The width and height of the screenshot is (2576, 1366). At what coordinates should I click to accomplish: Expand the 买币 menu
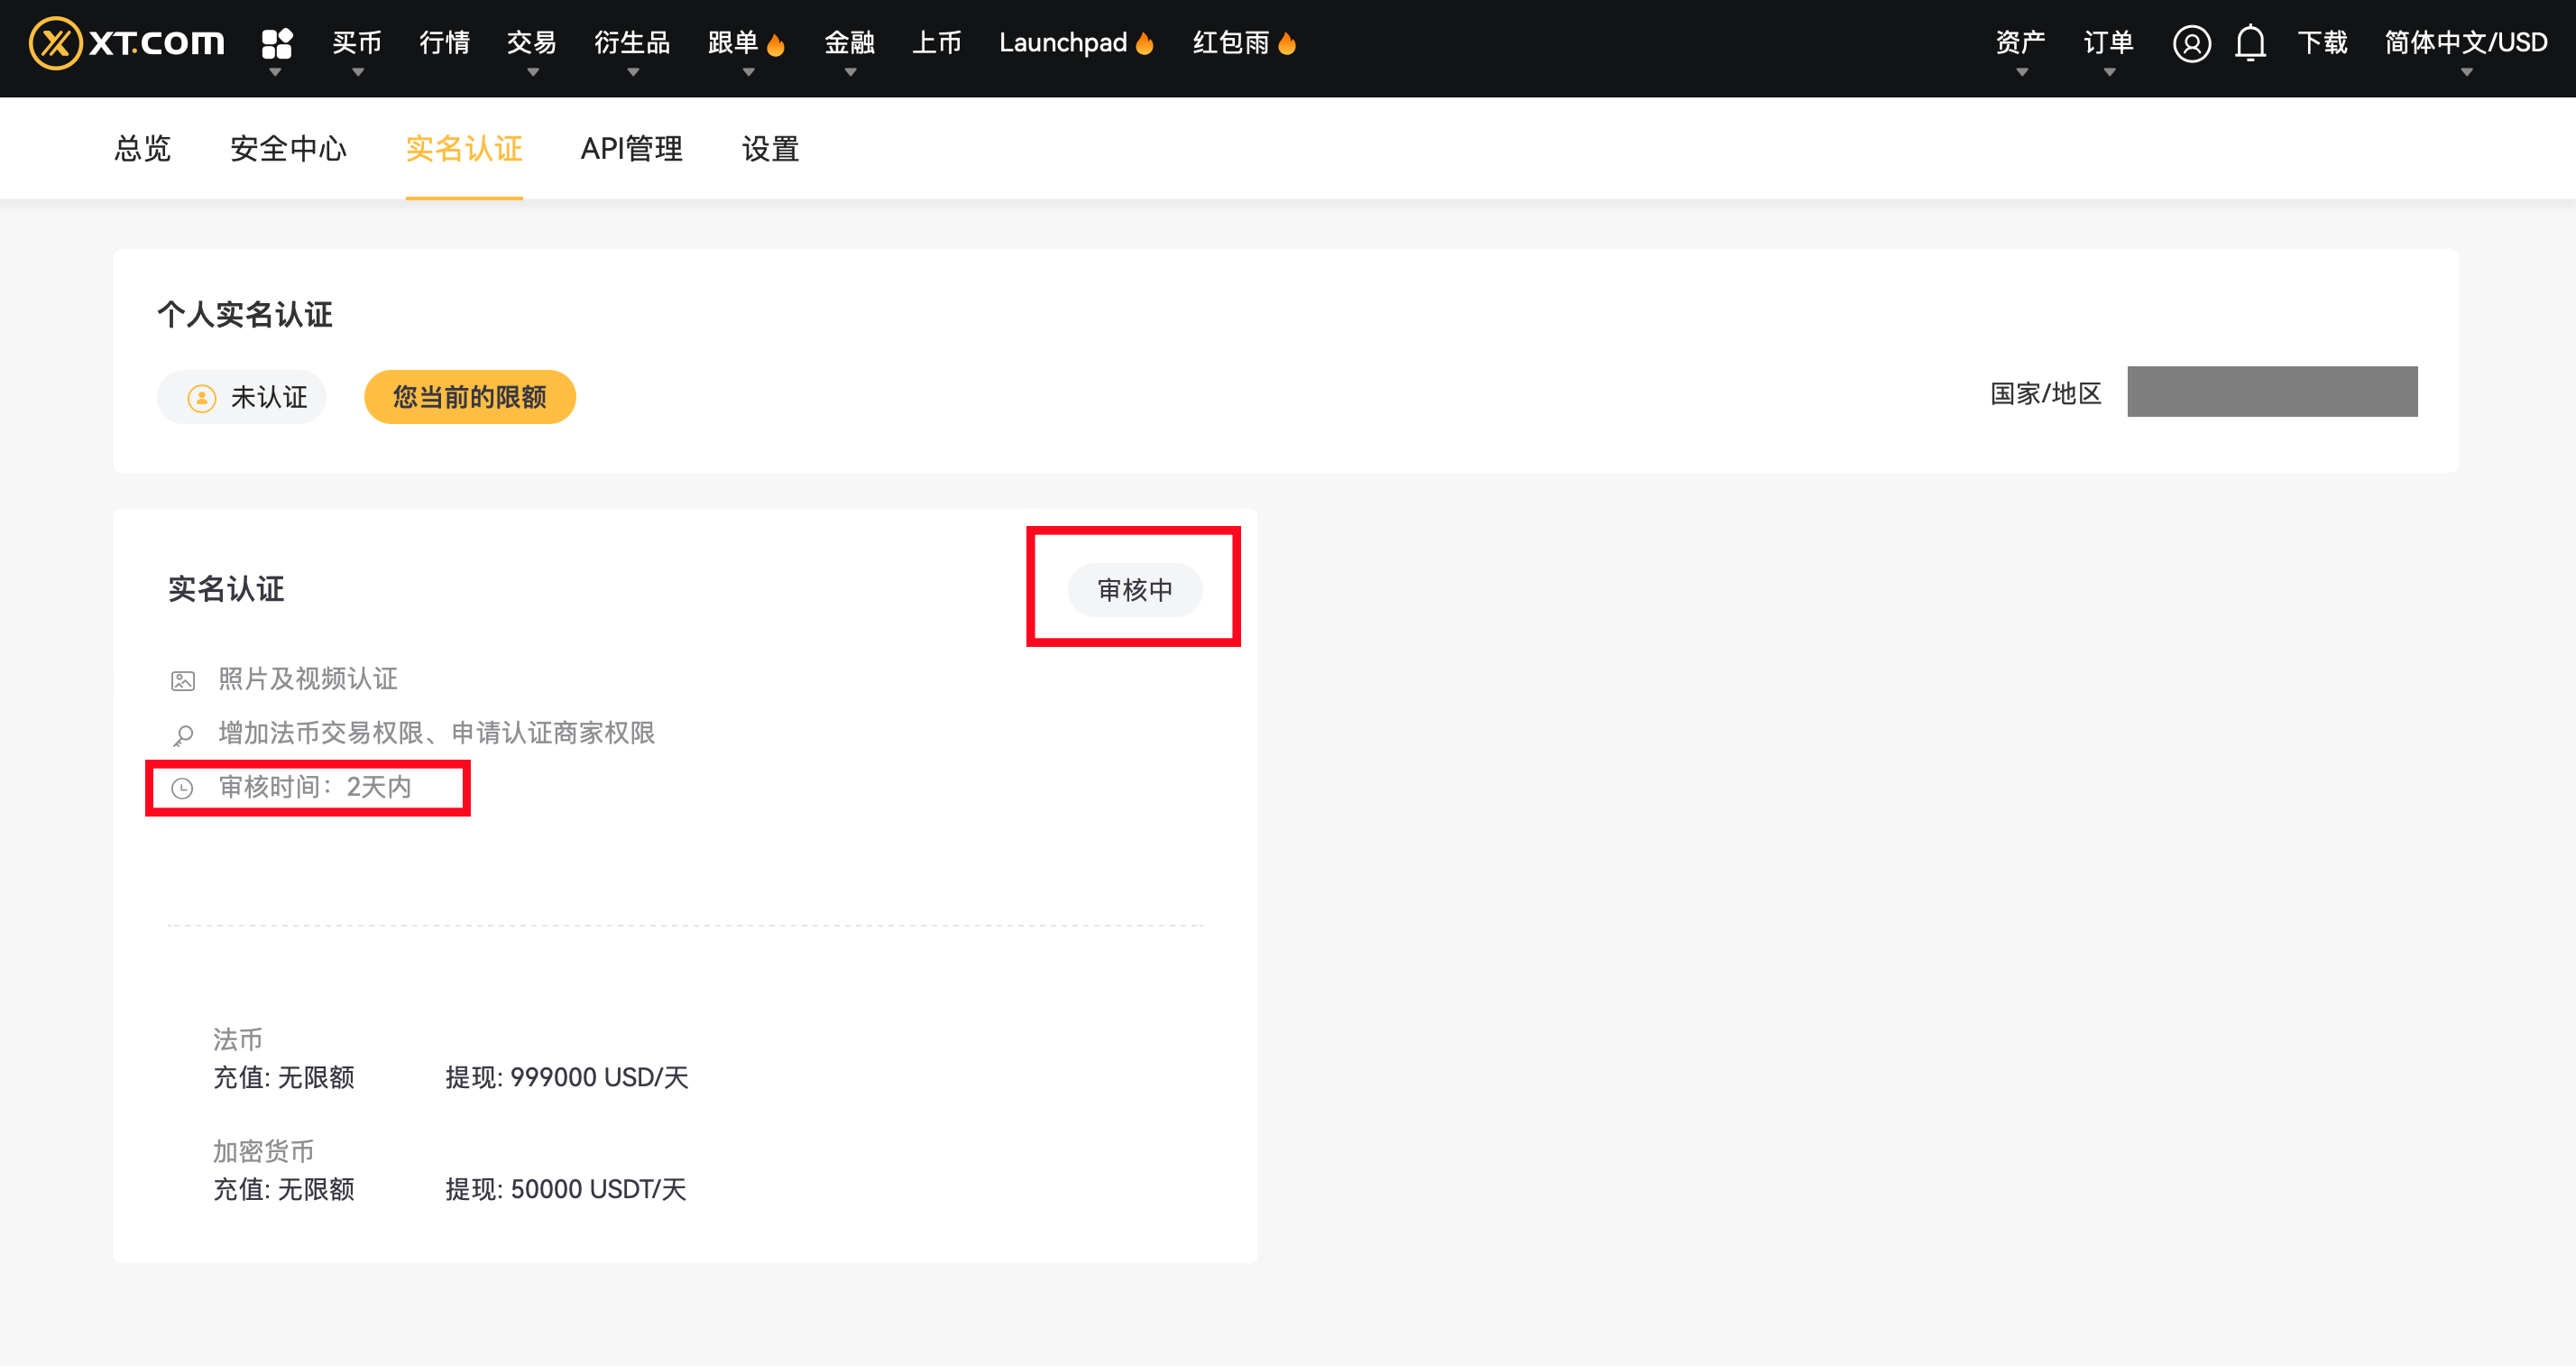coord(357,43)
